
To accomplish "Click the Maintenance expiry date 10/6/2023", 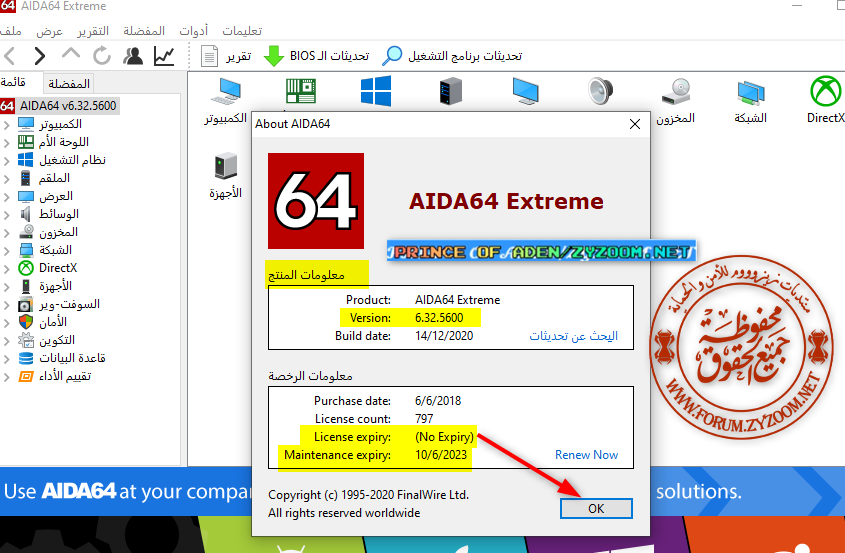I will (441, 455).
